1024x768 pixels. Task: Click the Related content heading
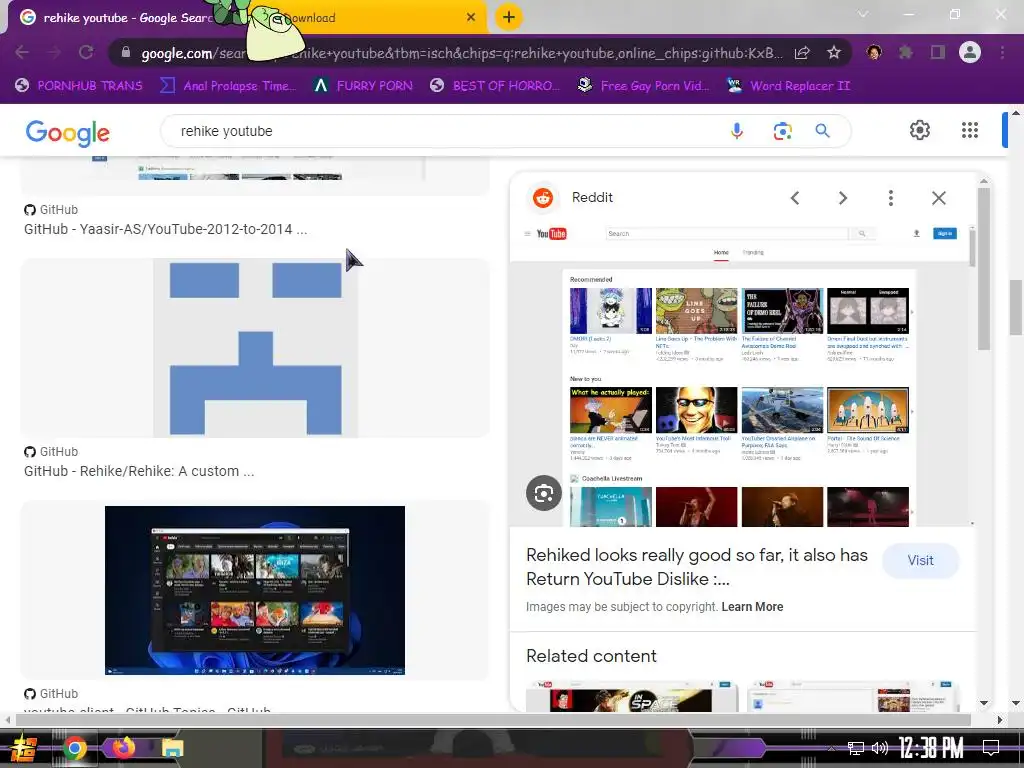(x=591, y=656)
